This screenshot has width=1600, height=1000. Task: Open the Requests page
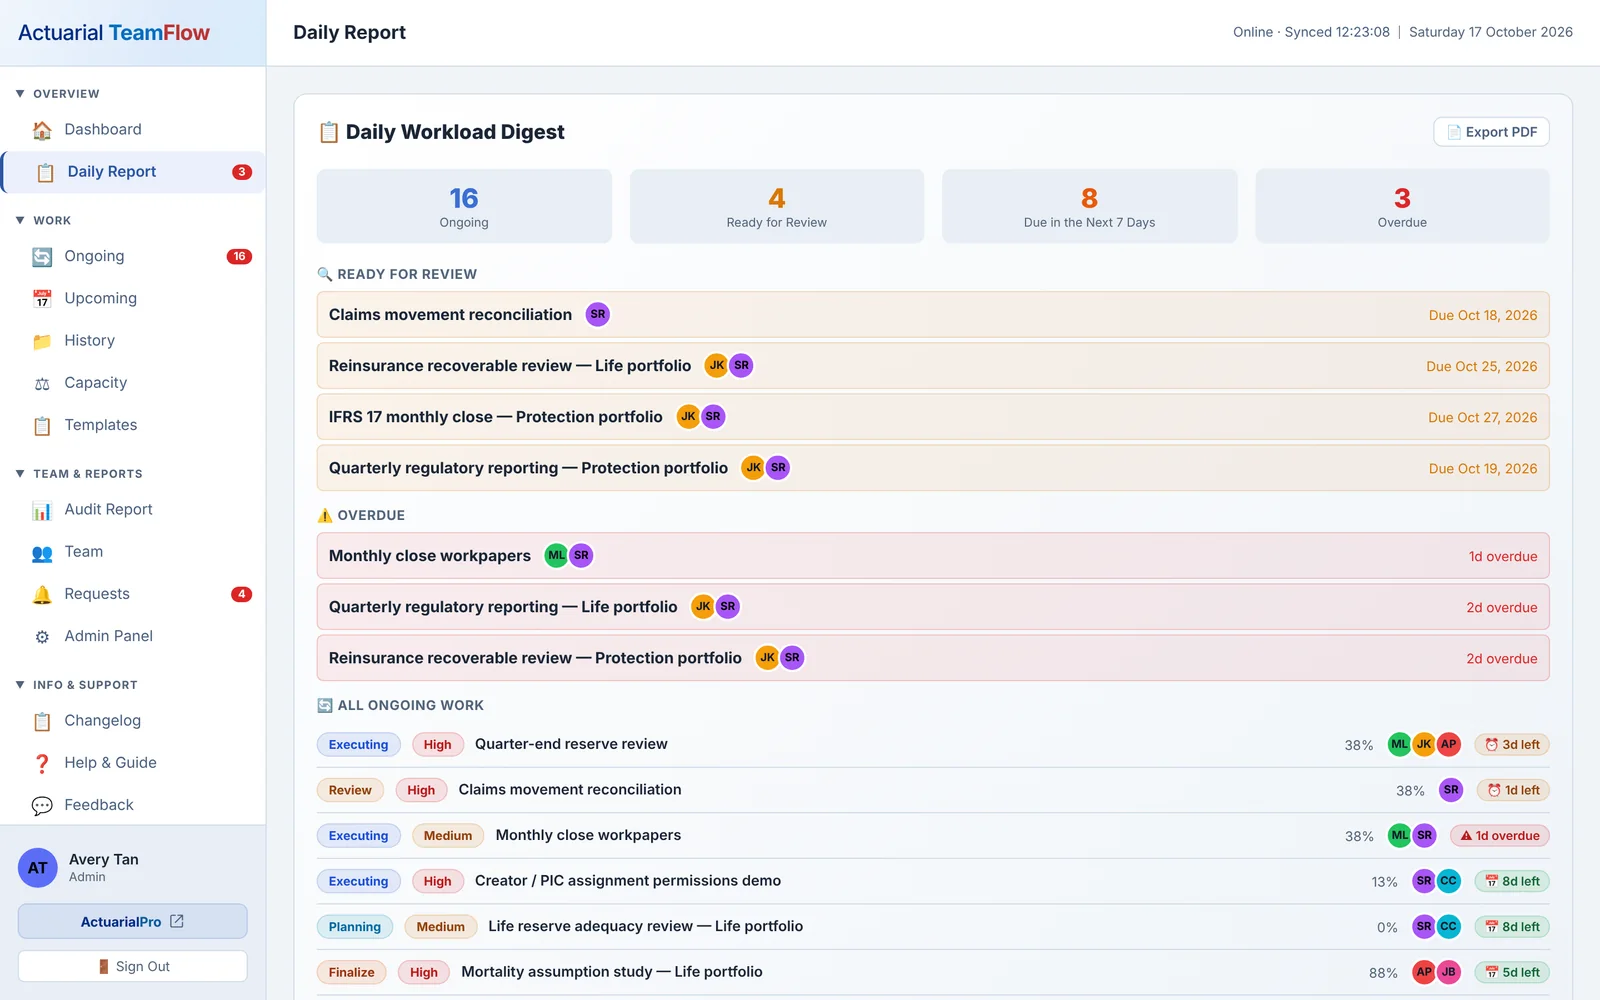click(133, 594)
